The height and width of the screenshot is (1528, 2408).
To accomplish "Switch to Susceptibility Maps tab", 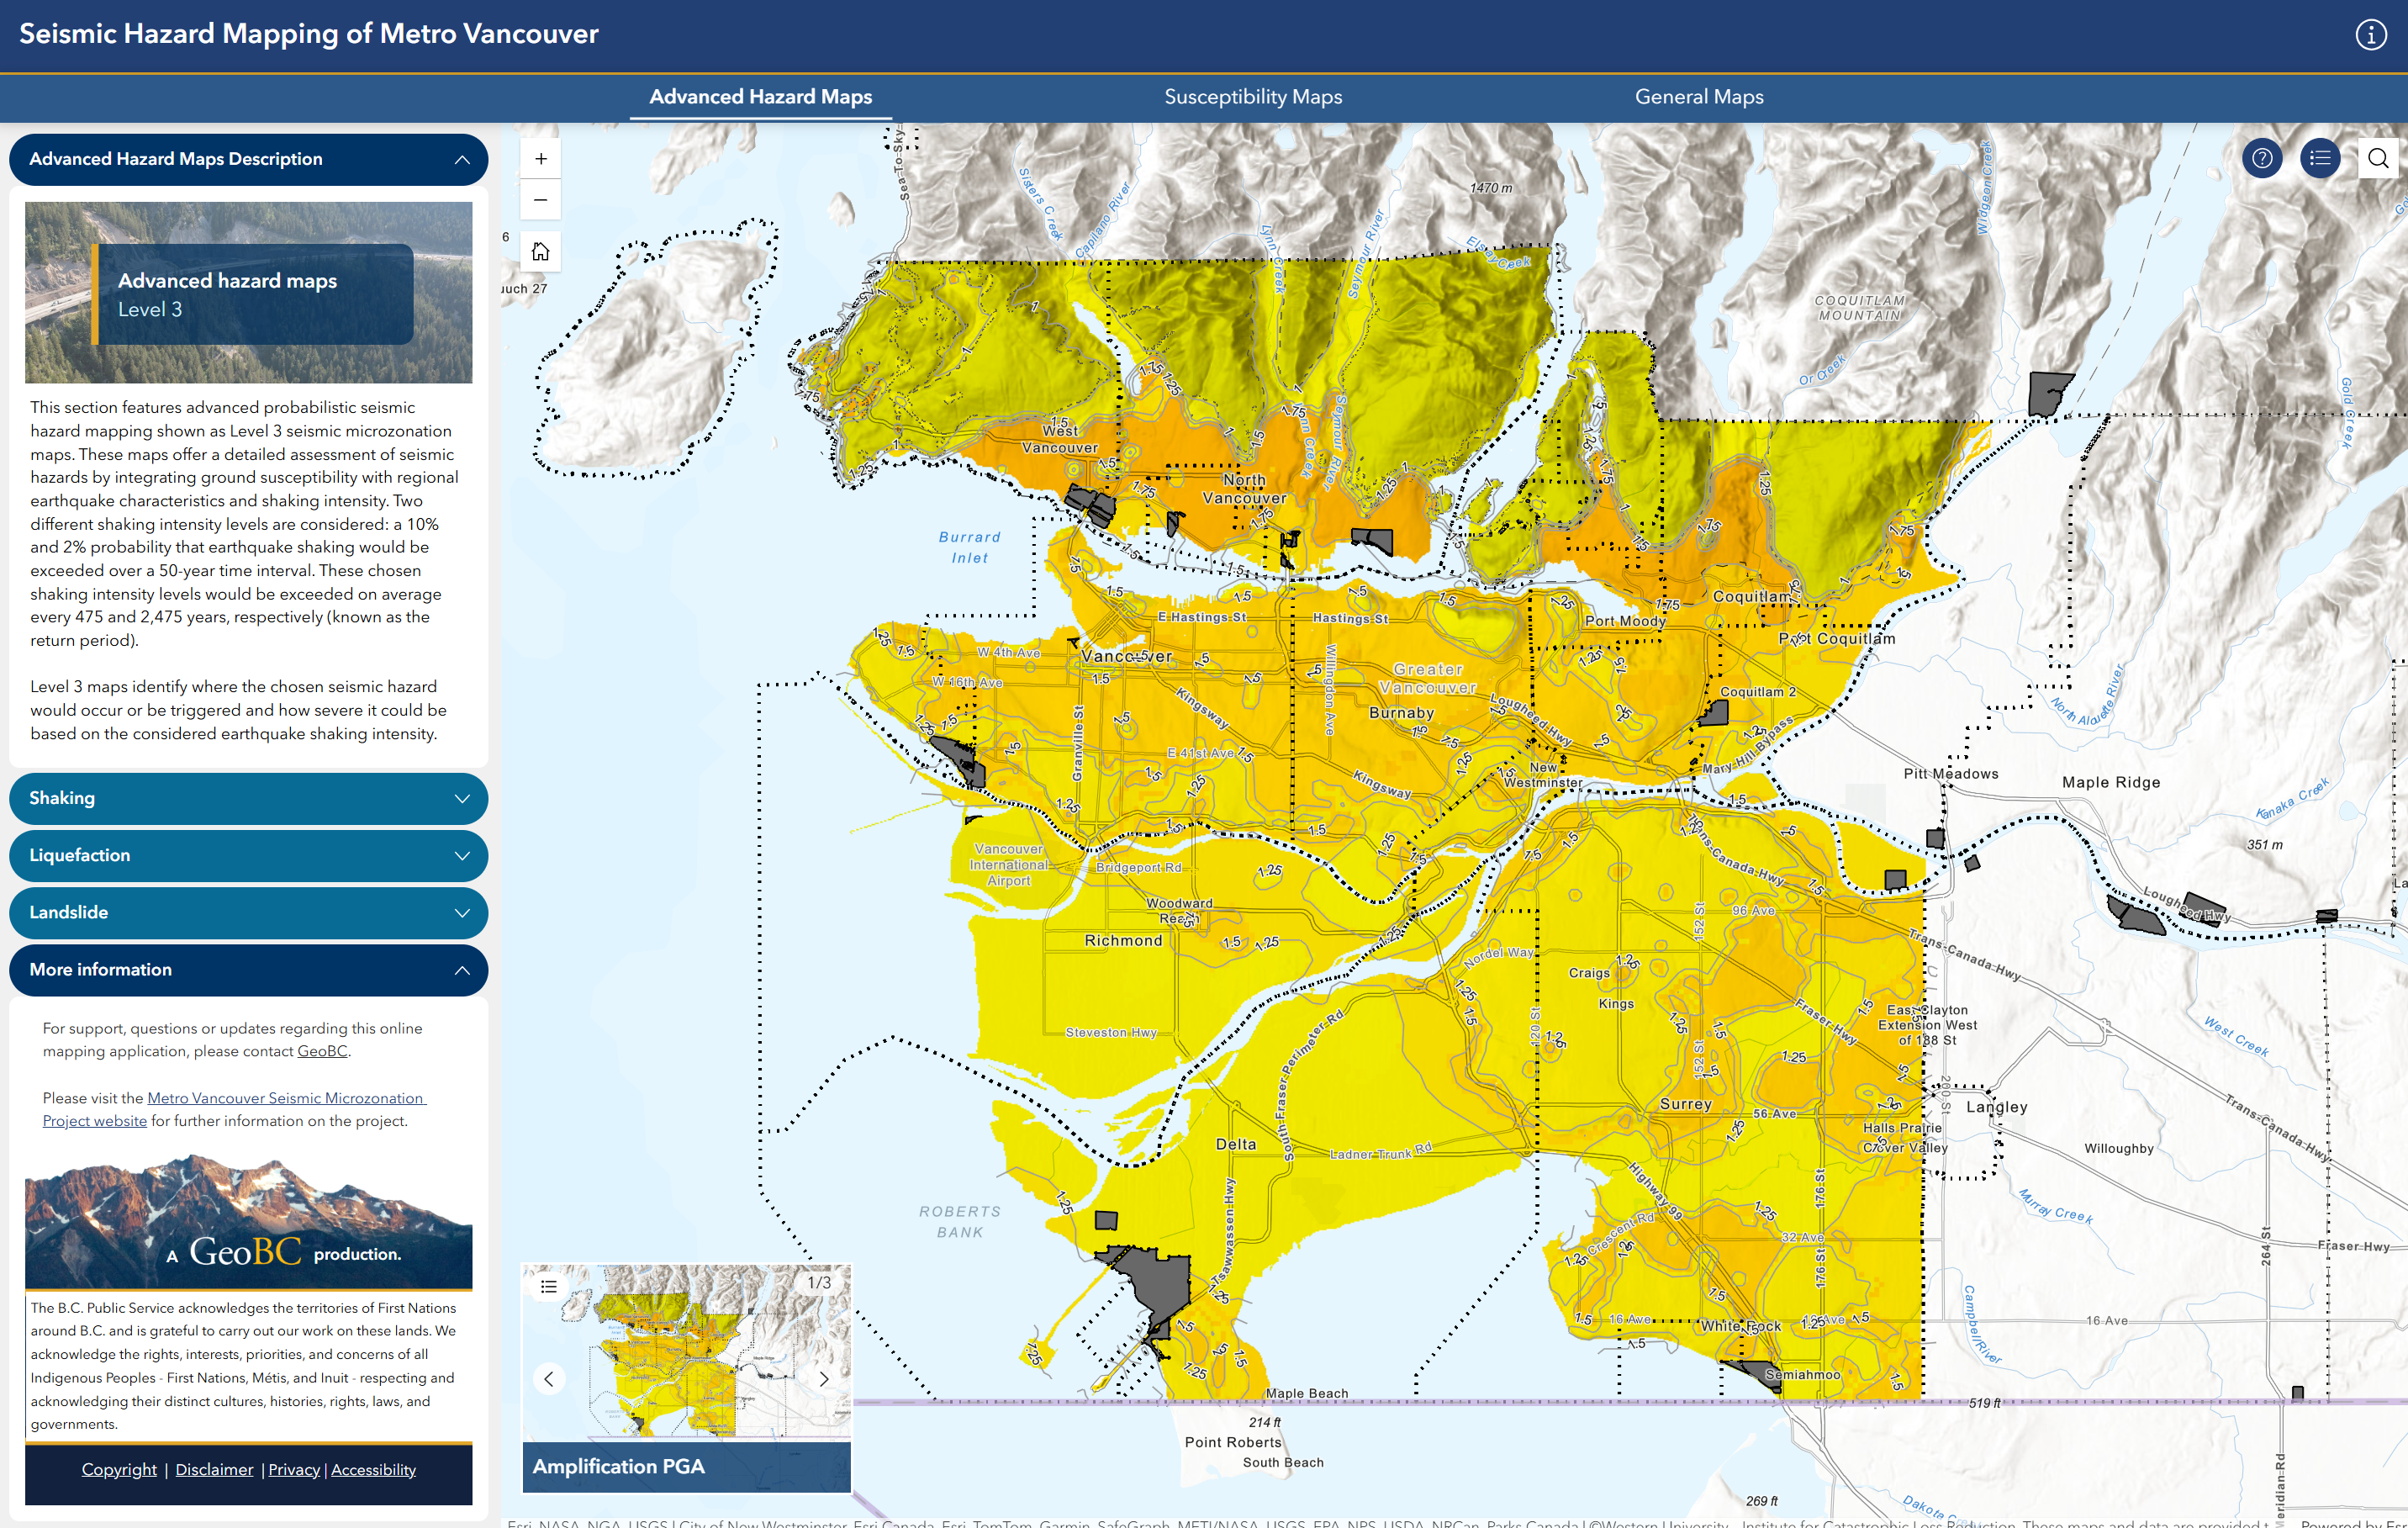I will (1253, 97).
